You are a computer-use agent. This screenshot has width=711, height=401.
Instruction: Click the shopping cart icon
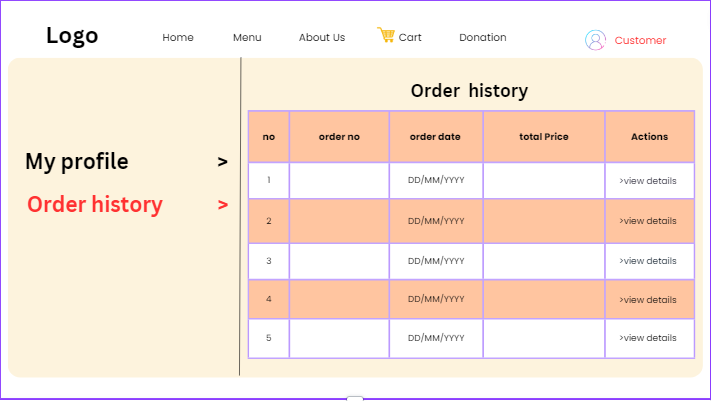tap(386, 35)
